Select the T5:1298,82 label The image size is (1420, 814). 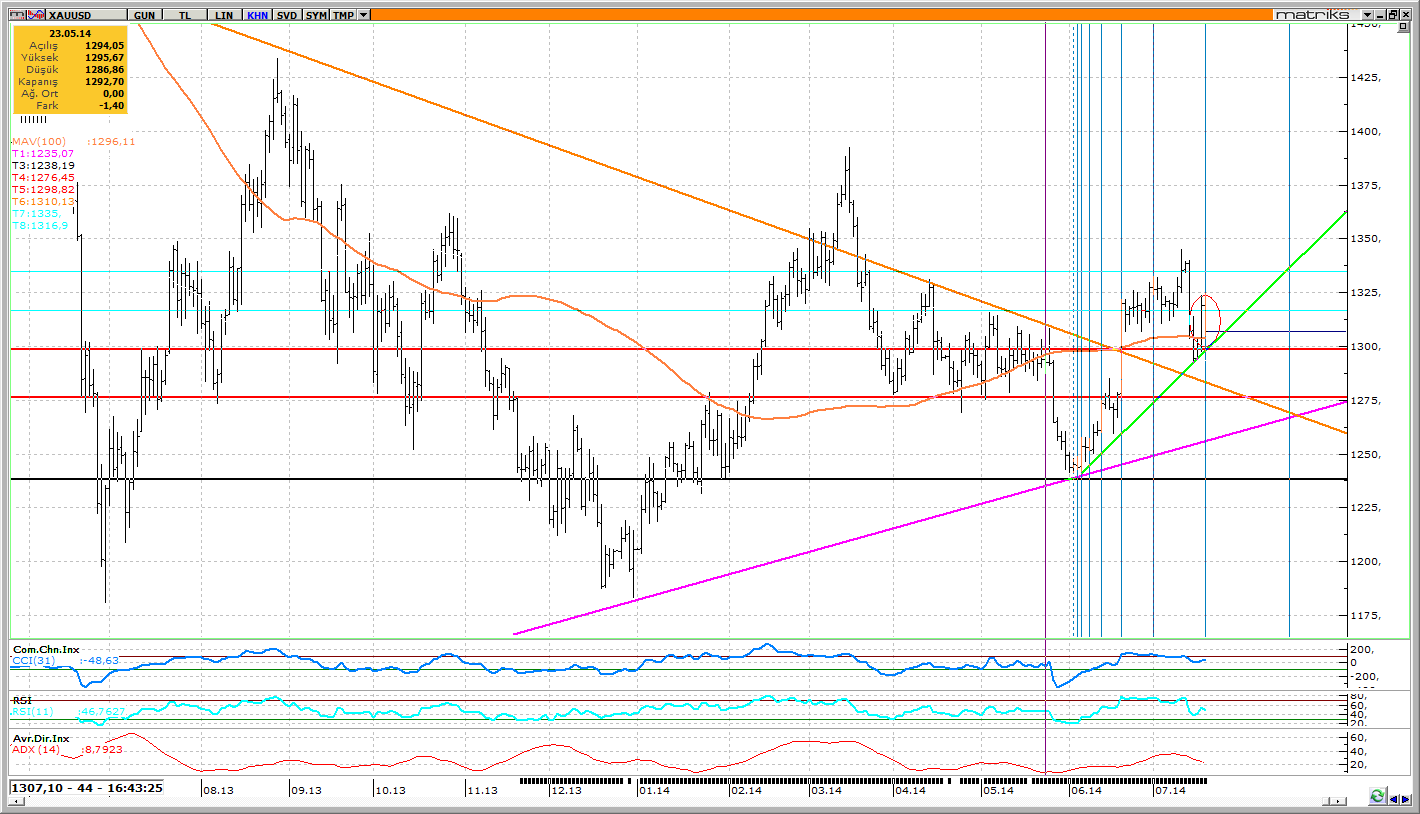[43, 190]
